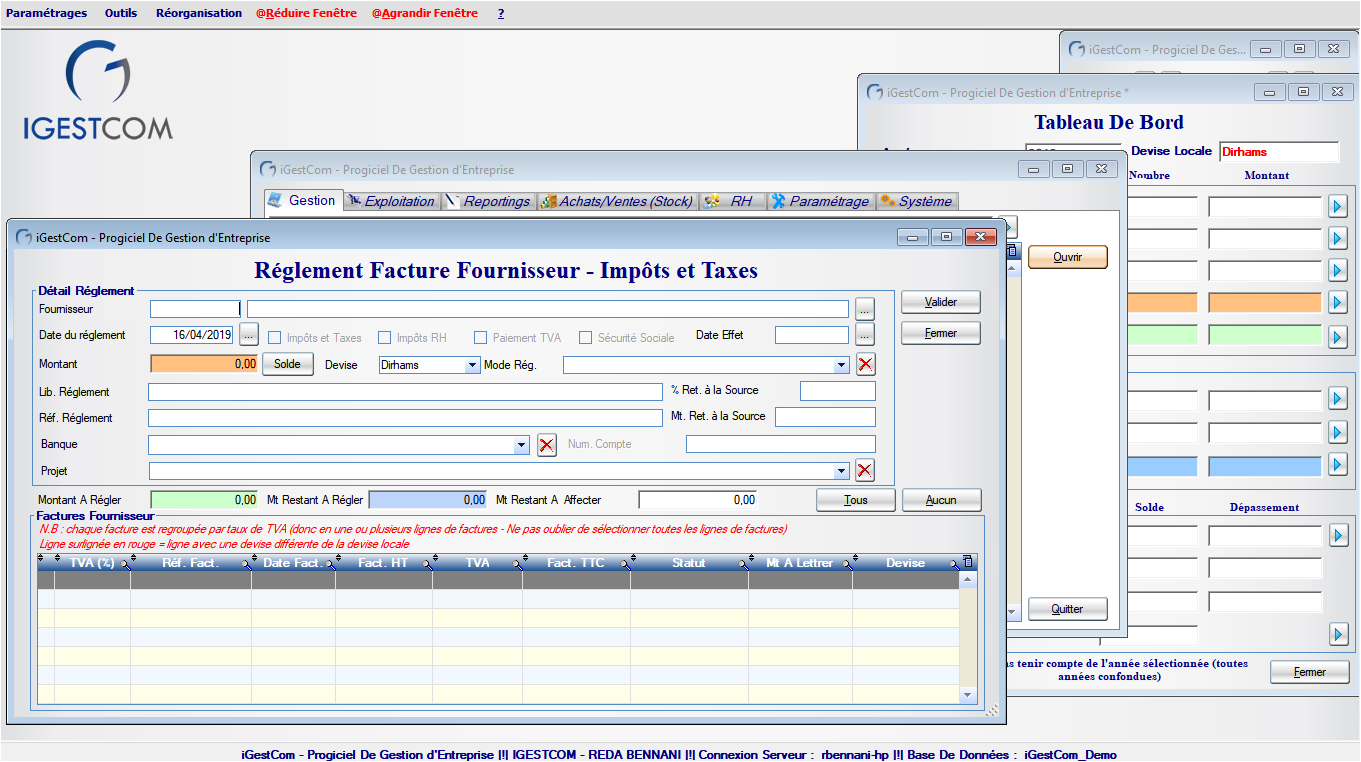Switch to the Système tab
Screen dimensions: 1361x762
pos(917,201)
